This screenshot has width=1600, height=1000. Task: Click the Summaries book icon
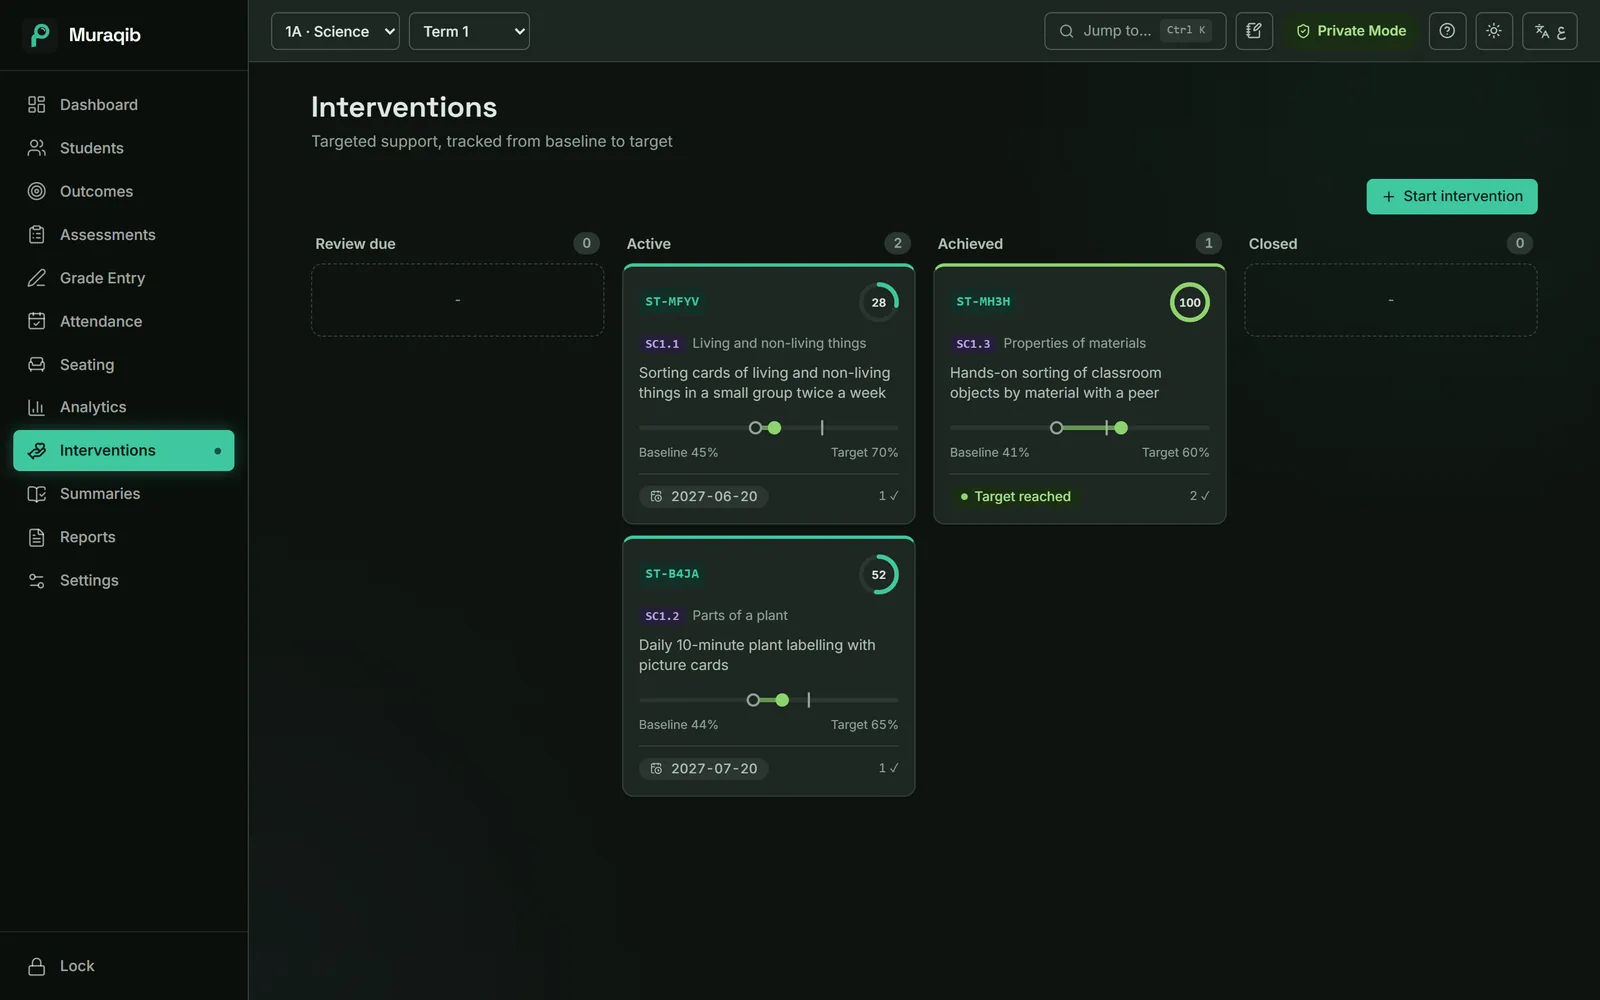click(x=37, y=494)
